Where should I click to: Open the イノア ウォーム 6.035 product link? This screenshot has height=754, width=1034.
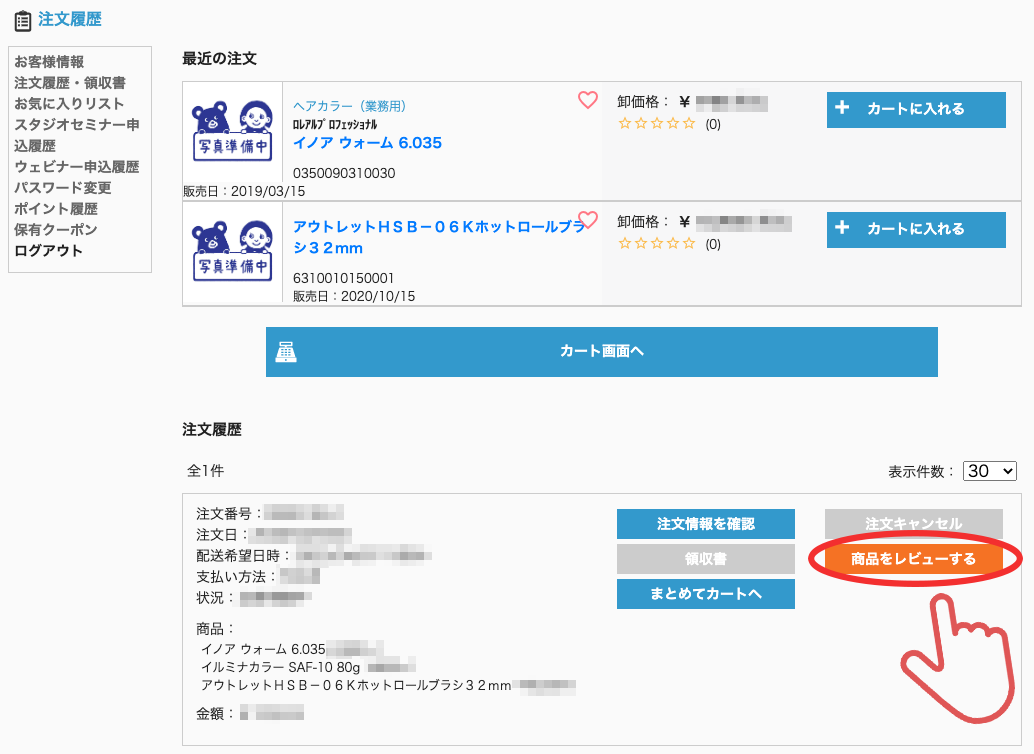(x=367, y=143)
